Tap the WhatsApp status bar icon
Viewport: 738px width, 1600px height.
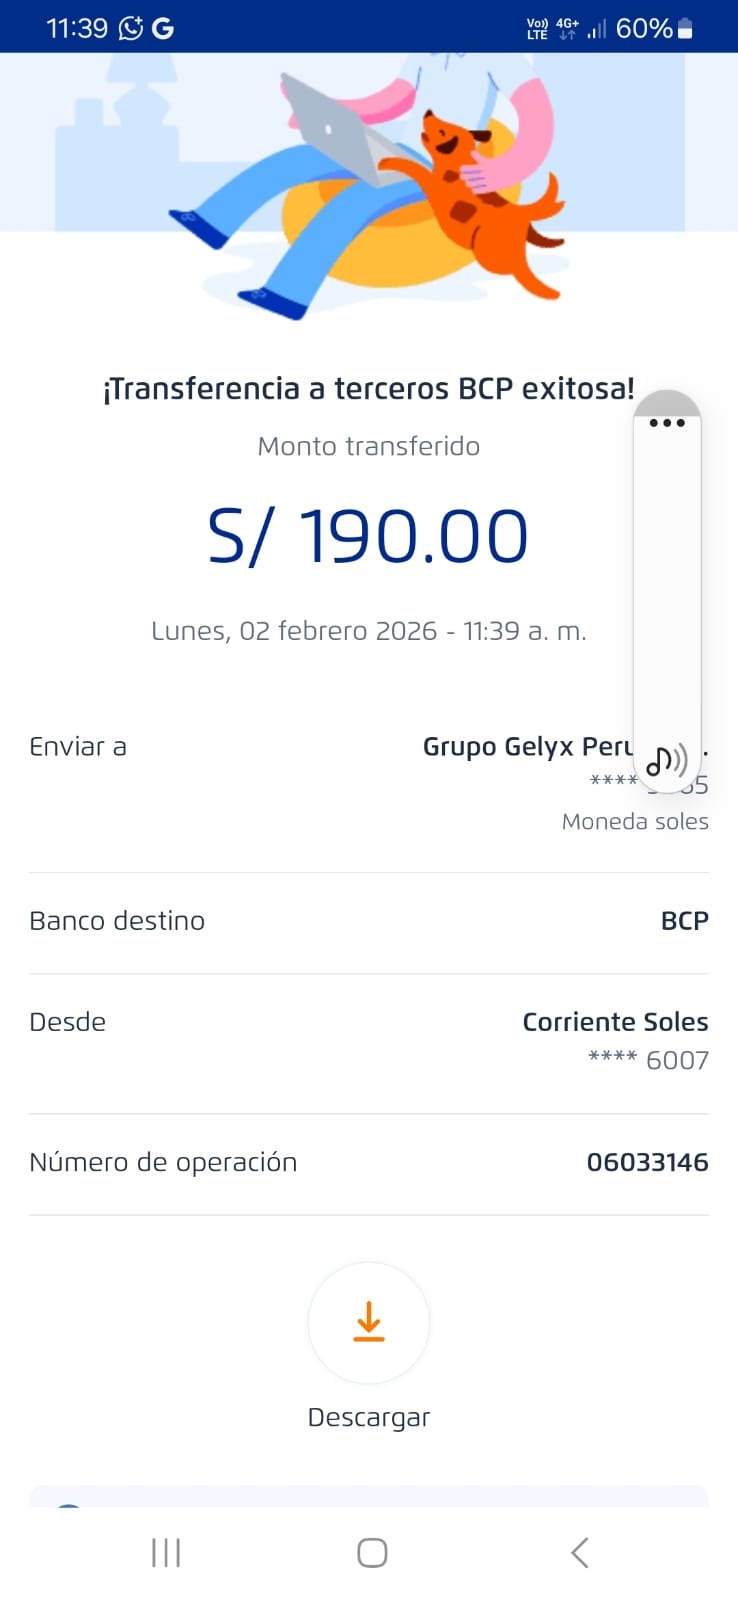coord(131,28)
